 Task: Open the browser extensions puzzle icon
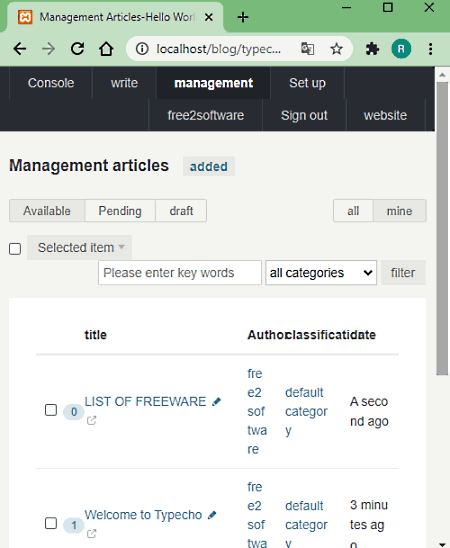[372, 49]
